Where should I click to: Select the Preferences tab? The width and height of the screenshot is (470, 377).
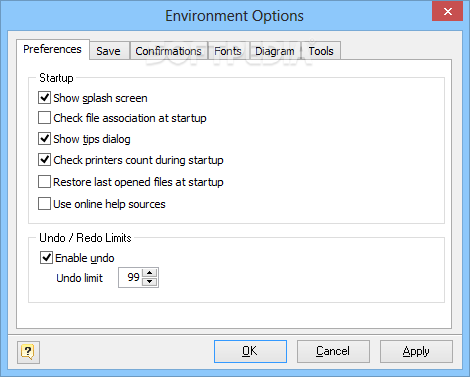[52, 49]
